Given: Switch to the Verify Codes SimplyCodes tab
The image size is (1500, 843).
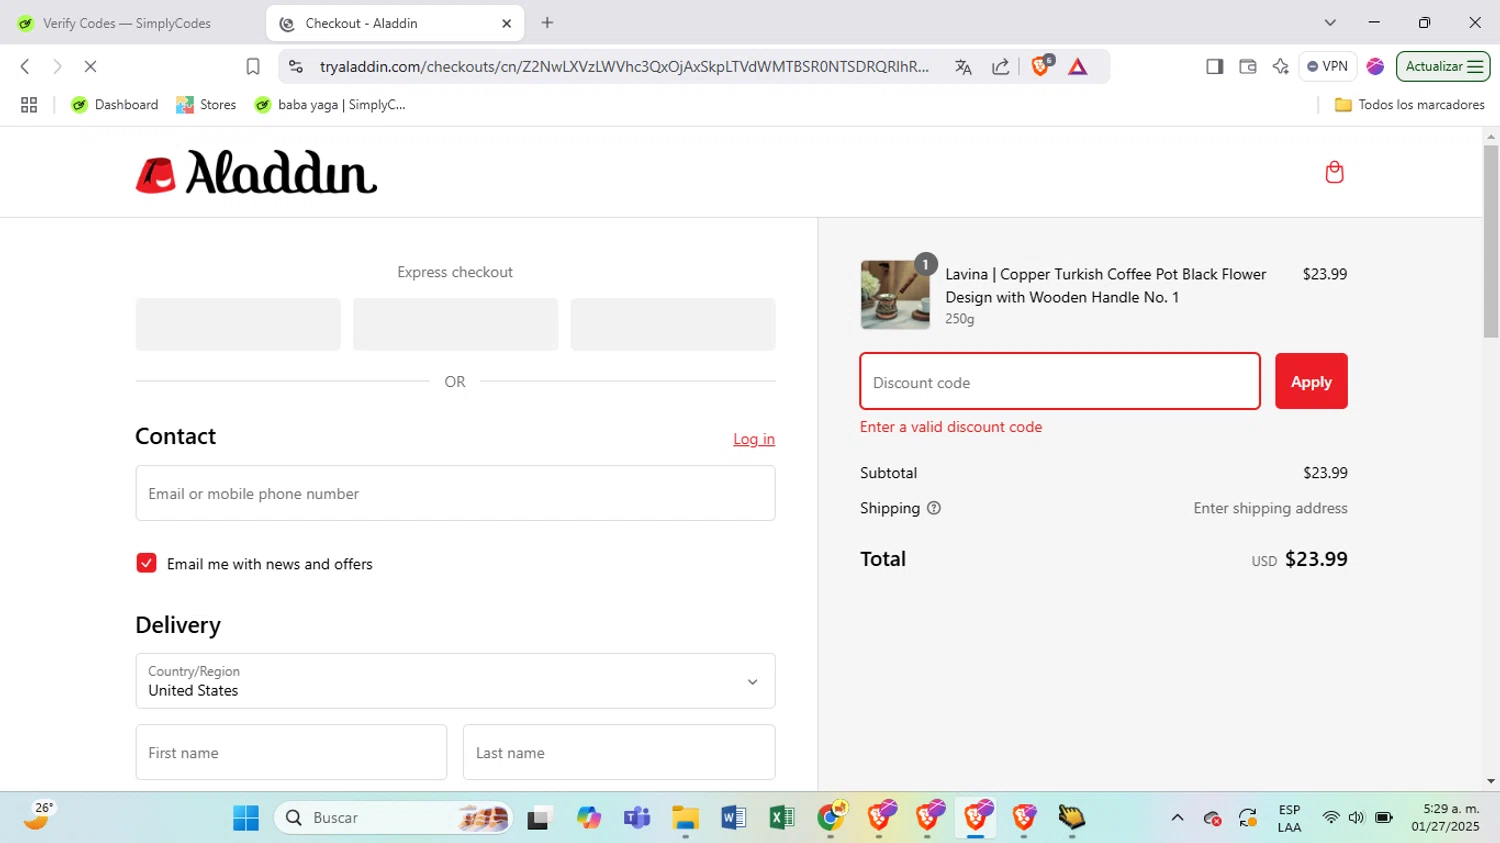Looking at the screenshot, I should tap(127, 23).
